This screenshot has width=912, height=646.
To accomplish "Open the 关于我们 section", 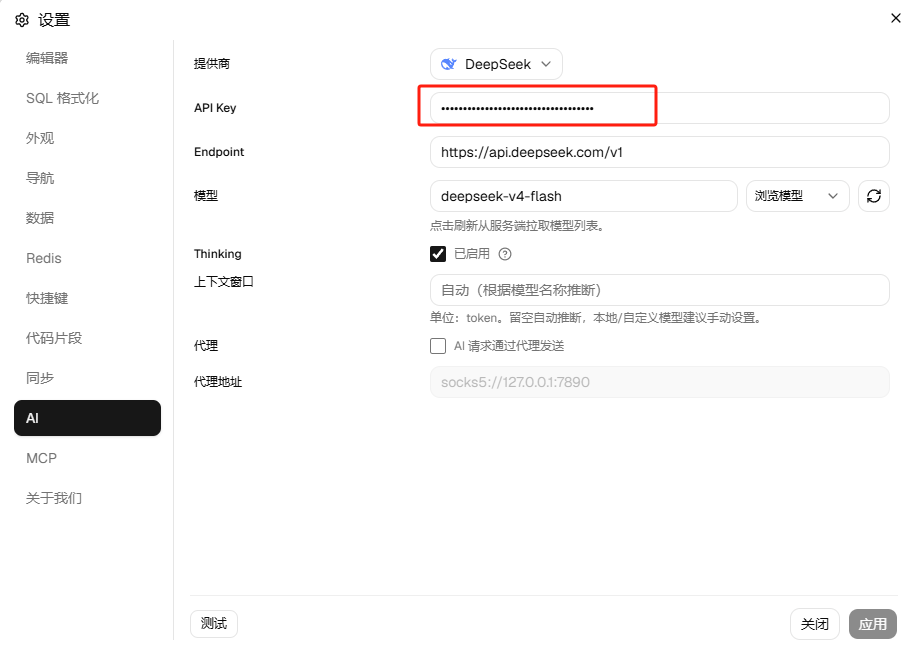I will pos(87,498).
